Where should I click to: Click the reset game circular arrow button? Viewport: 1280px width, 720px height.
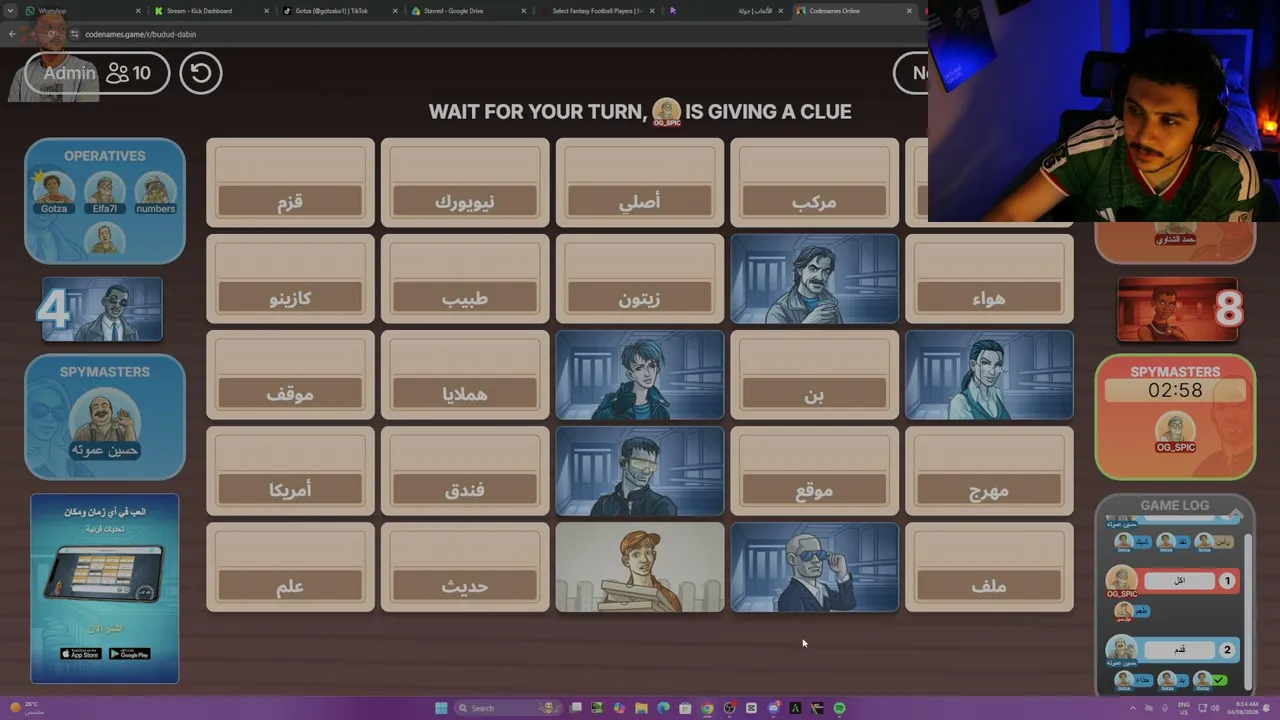pos(201,73)
